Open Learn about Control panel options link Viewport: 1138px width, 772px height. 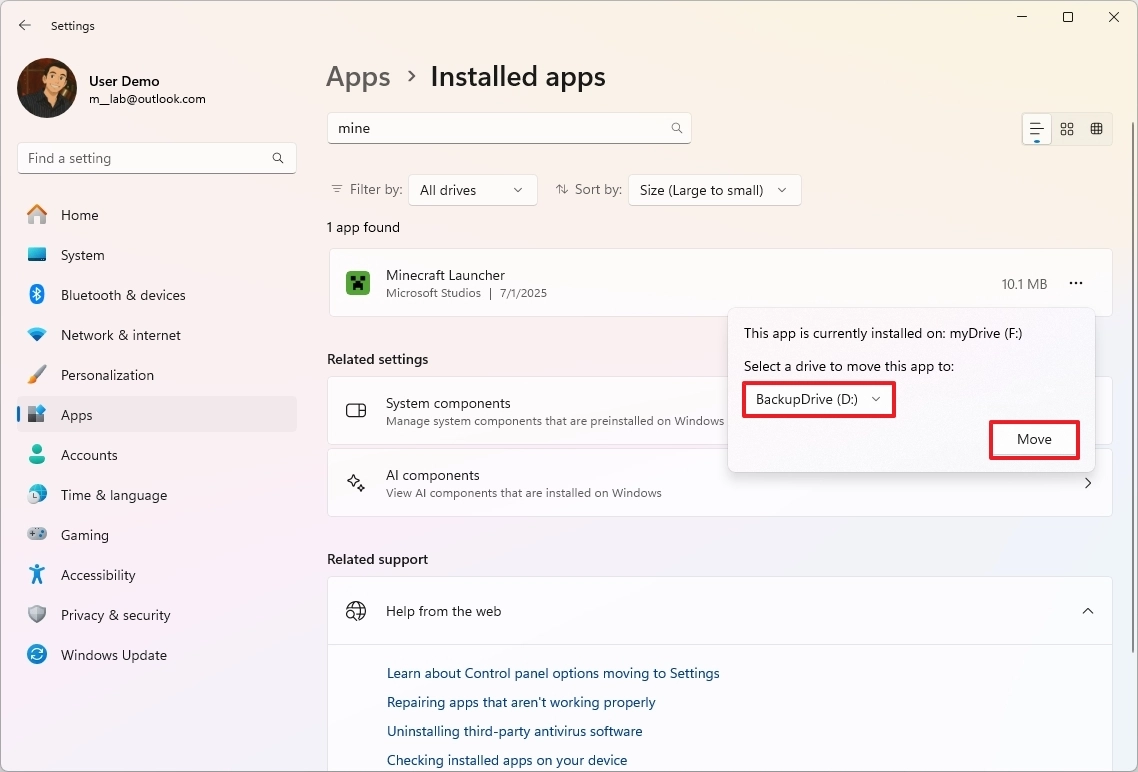pos(553,673)
